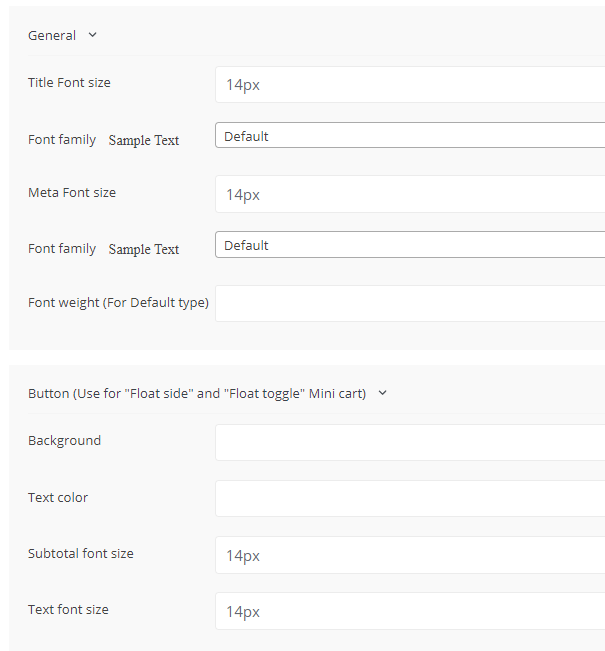The width and height of the screenshot is (605, 651).
Task: Click the "Meta Font size" label
Action: coord(72,192)
